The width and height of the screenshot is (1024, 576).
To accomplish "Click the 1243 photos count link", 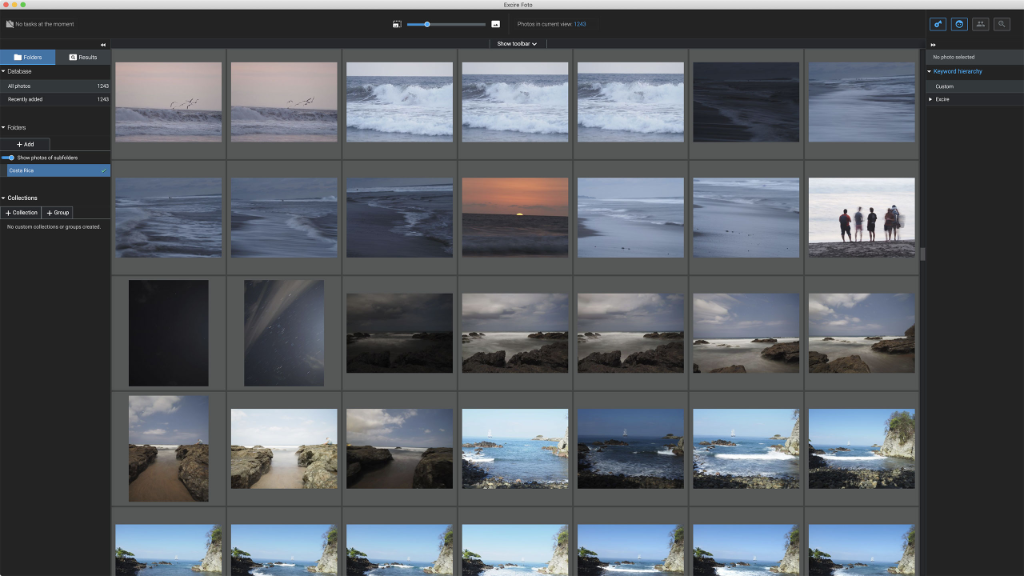I will point(580,24).
